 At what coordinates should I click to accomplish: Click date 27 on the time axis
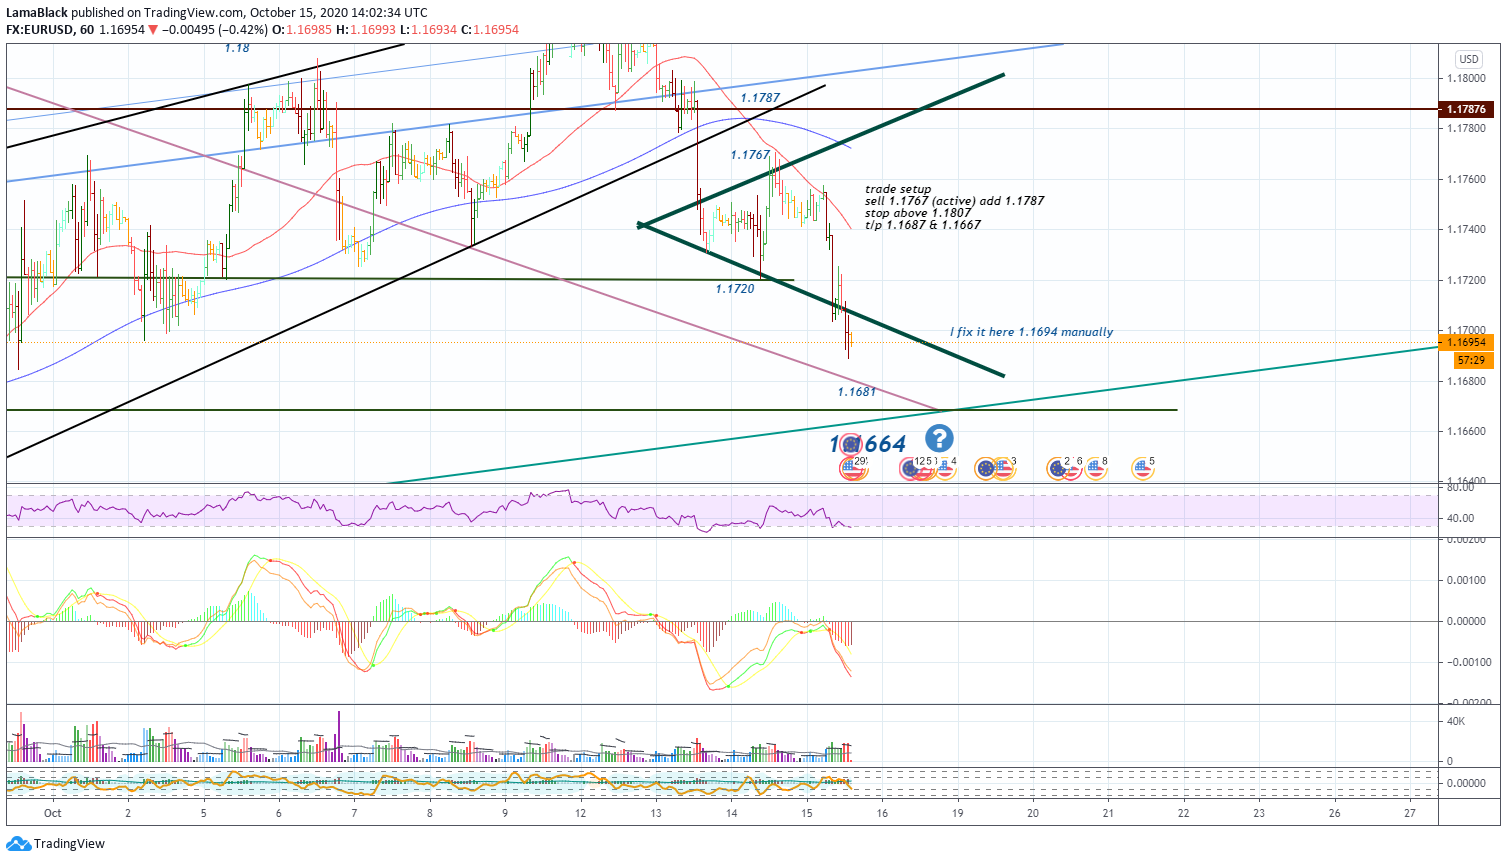coord(1409,813)
